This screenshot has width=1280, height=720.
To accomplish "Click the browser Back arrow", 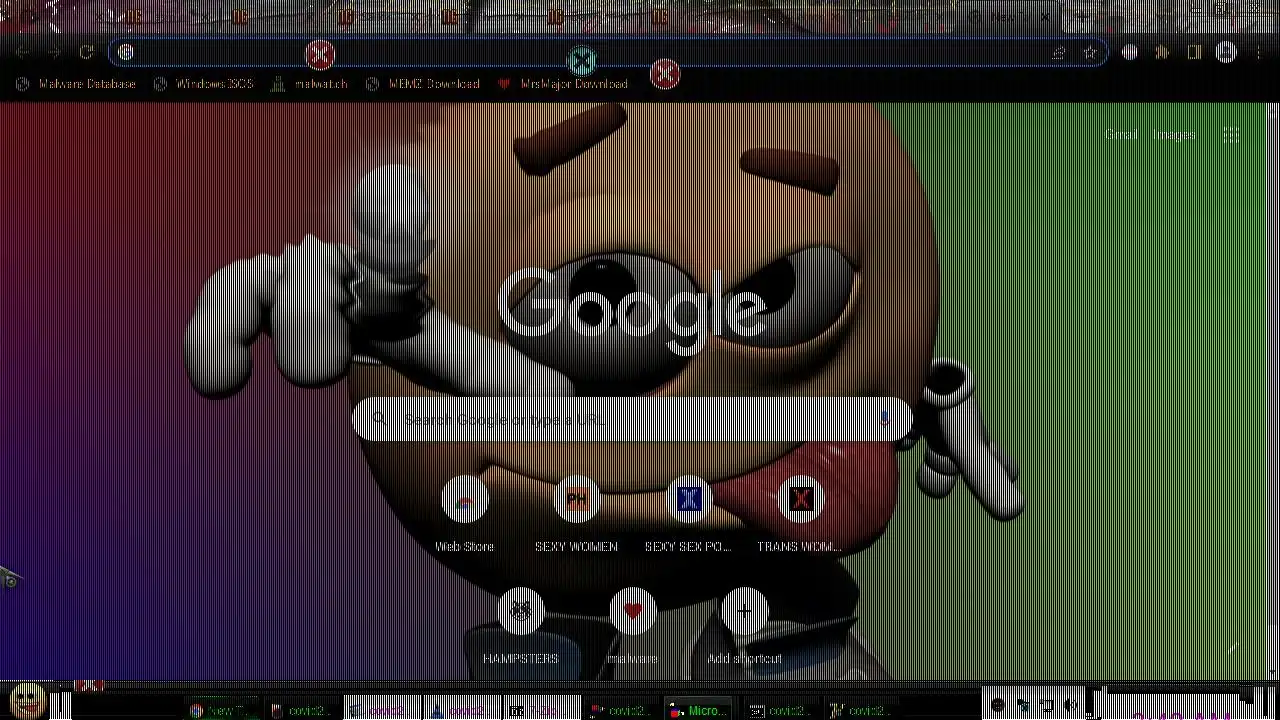I will (22, 52).
